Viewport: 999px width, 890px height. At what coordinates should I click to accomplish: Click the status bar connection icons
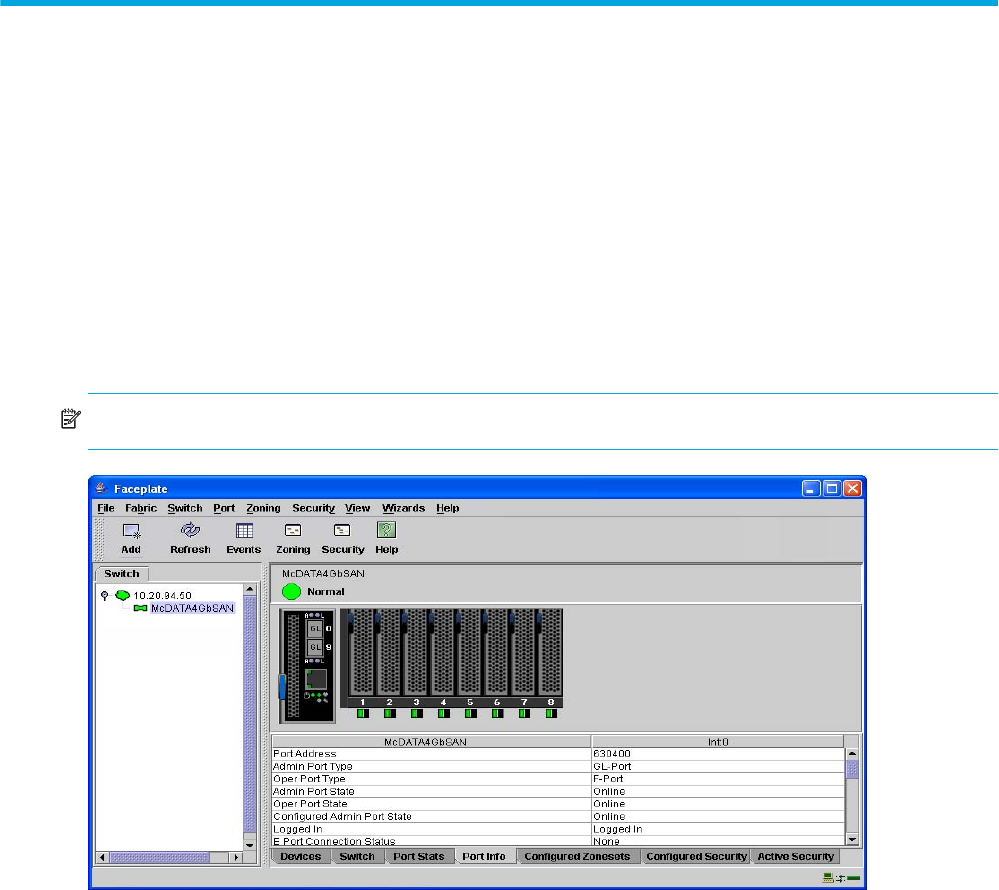pyautogui.click(x=841, y=878)
